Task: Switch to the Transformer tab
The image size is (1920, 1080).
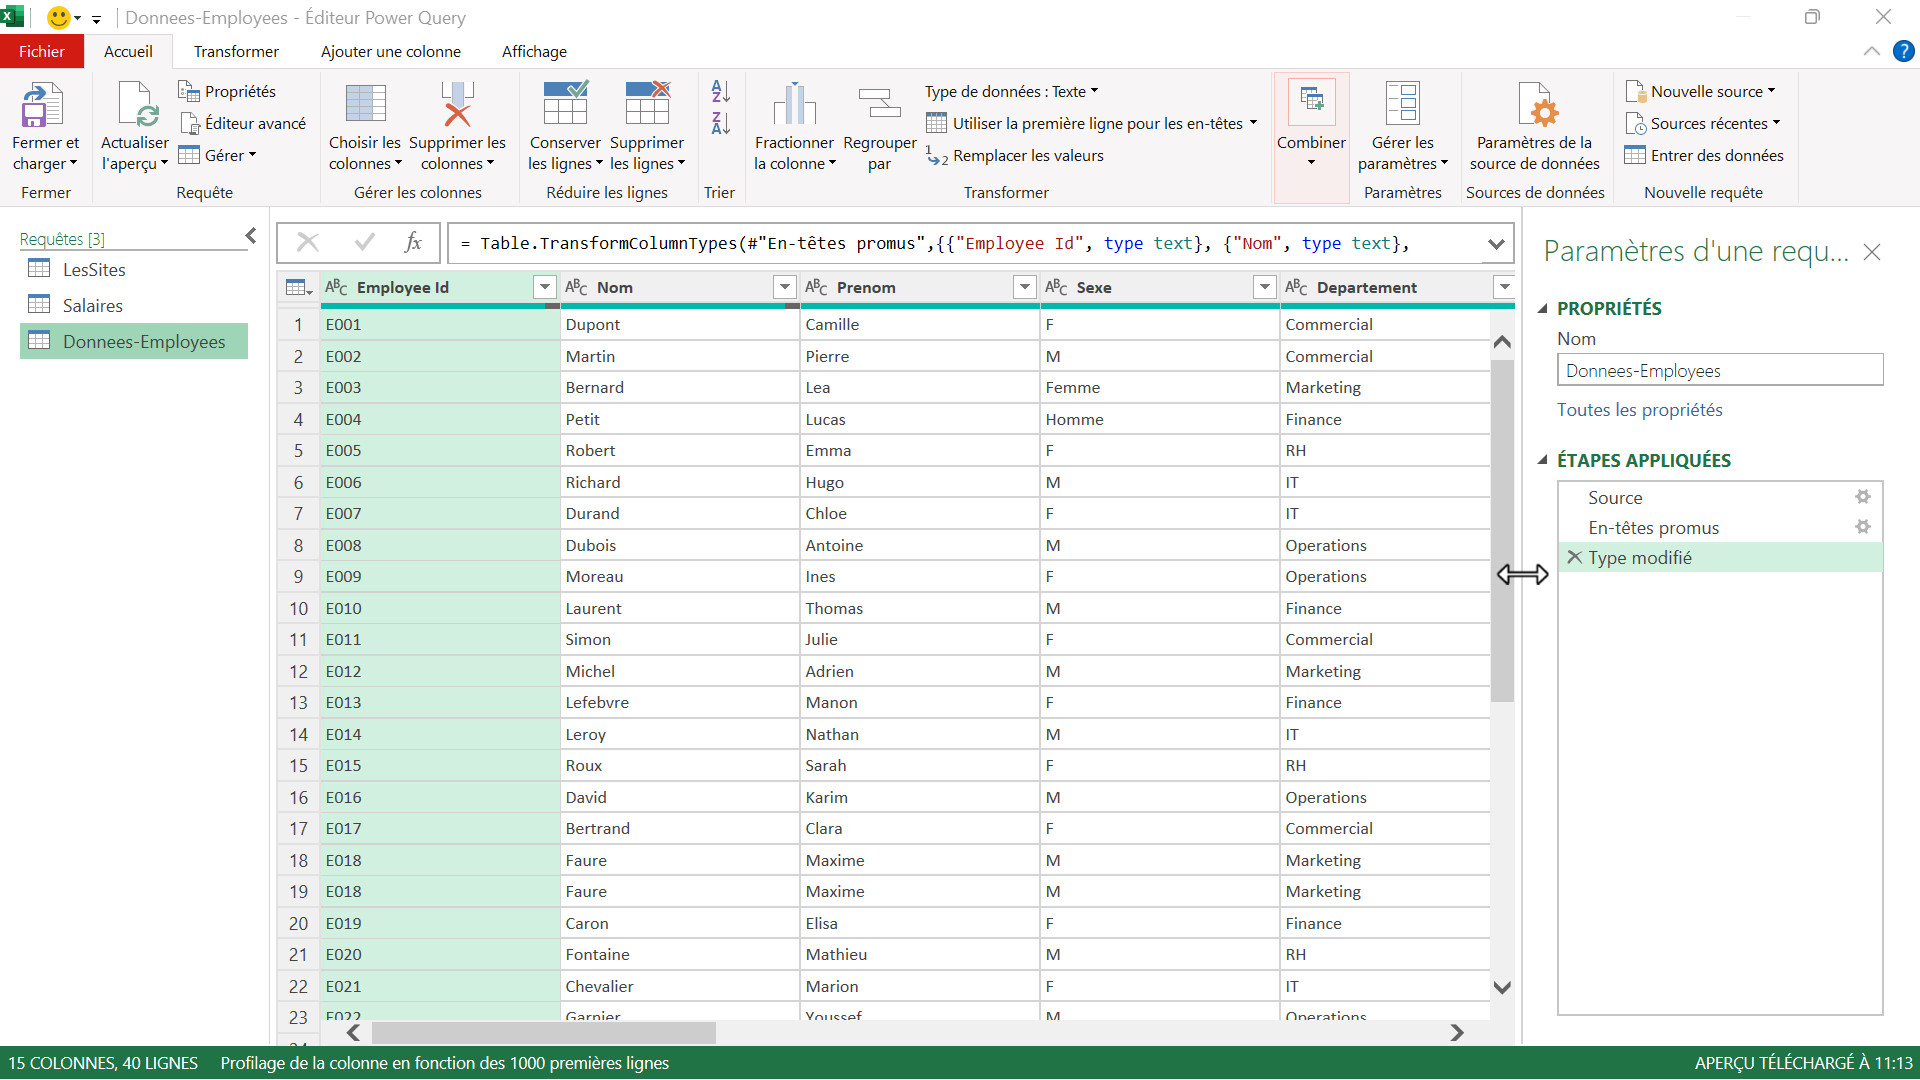Action: point(236,52)
